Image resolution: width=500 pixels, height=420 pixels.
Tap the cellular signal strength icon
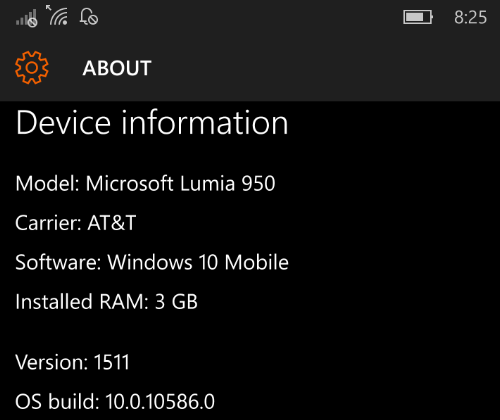tap(26, 18)
